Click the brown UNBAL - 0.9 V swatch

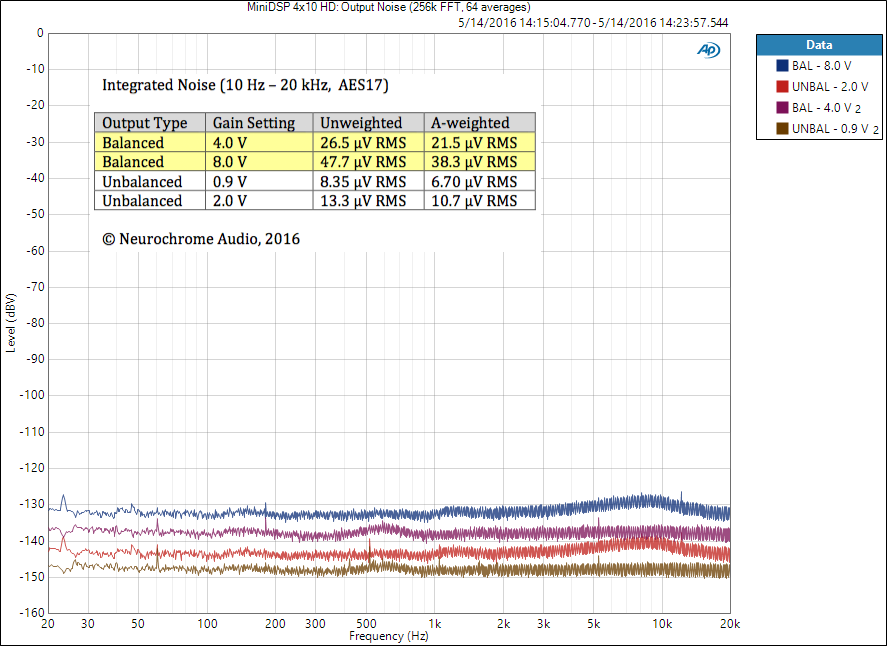782,128
